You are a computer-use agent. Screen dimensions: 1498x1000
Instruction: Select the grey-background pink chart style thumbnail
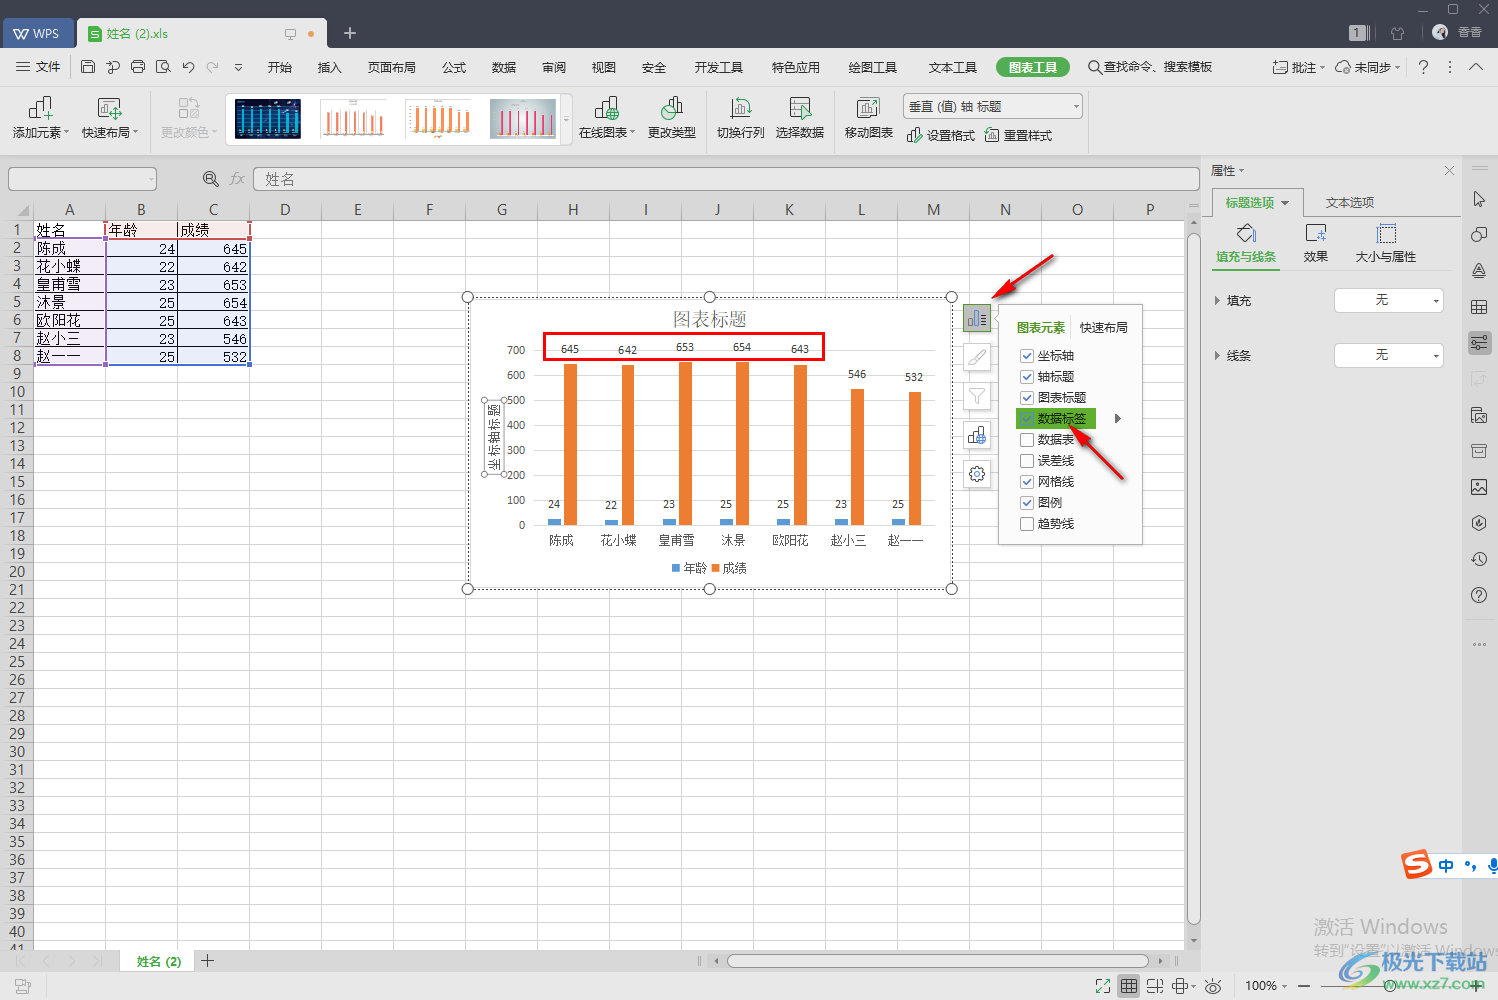tap(523, 119)
